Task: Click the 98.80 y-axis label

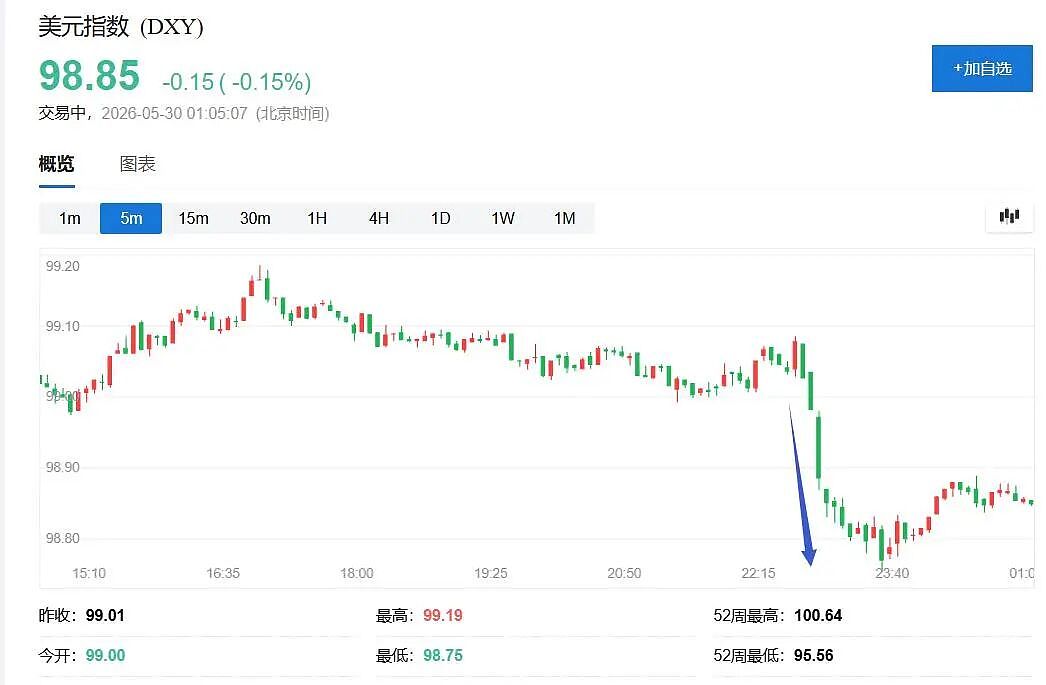Action: pyautogui.click(x=63, y=538)
